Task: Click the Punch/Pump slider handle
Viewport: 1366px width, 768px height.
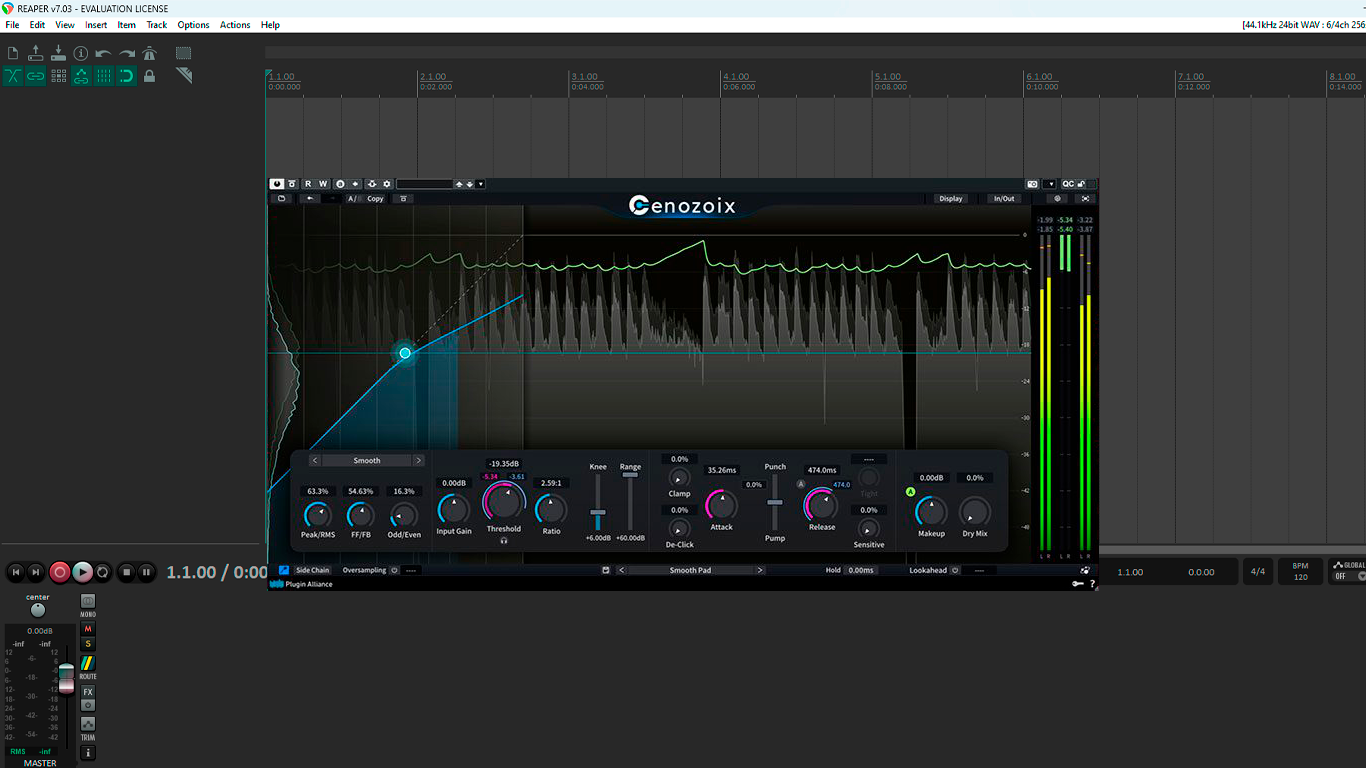Action: 775,502
